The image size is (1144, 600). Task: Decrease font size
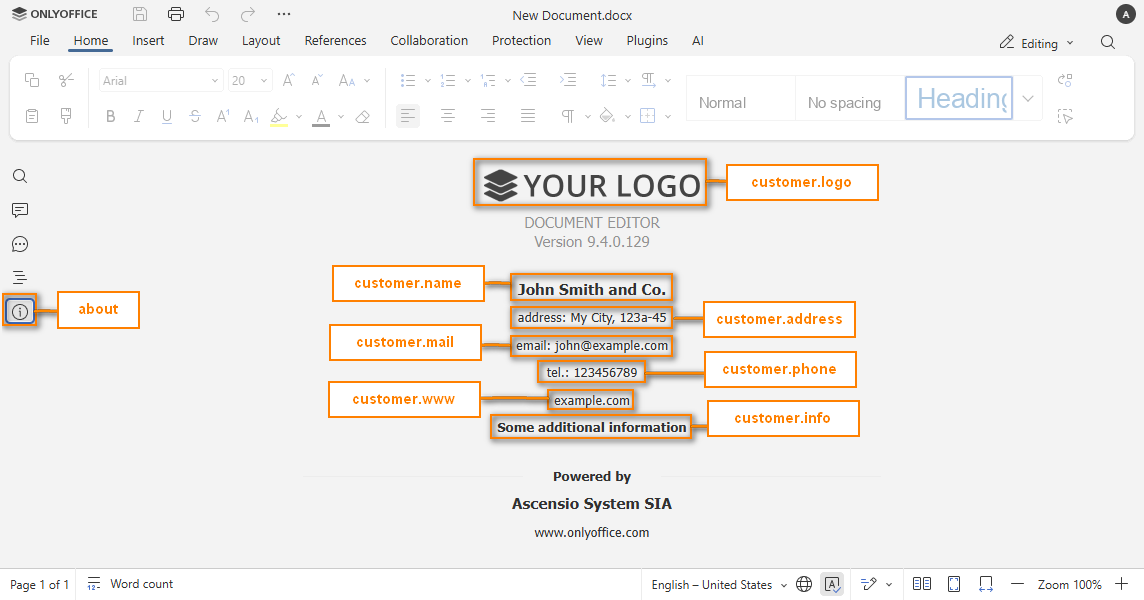click(x=317, y=80)
